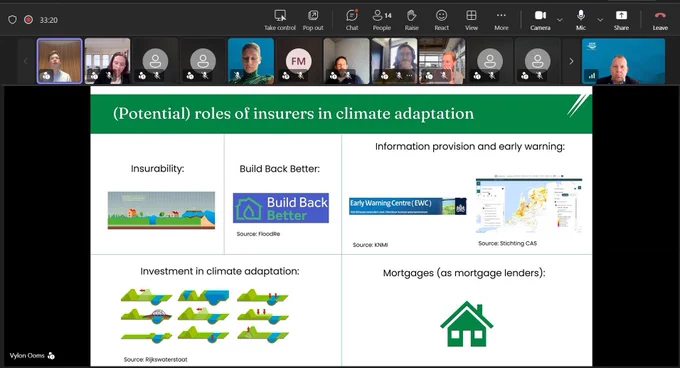This screenshot has height=368, width=680.
Task: Raise your hand
Action: (x=412, y=20)
